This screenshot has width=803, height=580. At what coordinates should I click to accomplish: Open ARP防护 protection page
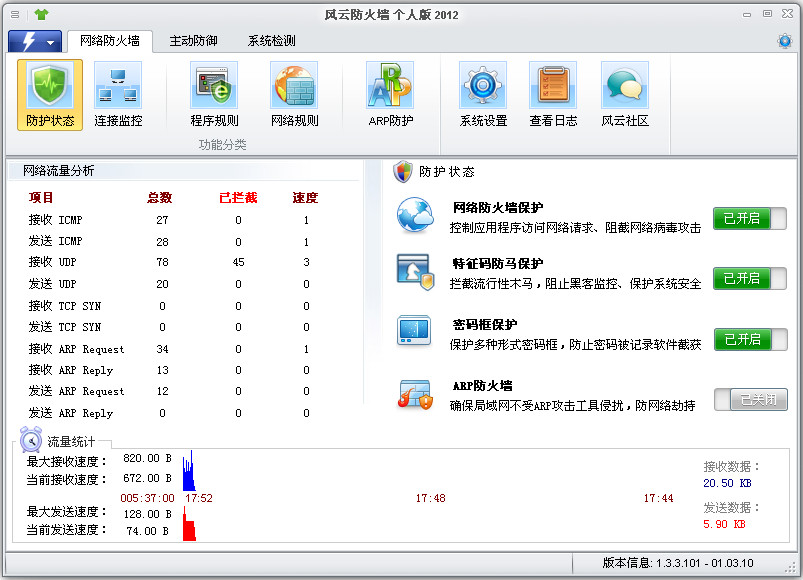pos(390,95)
